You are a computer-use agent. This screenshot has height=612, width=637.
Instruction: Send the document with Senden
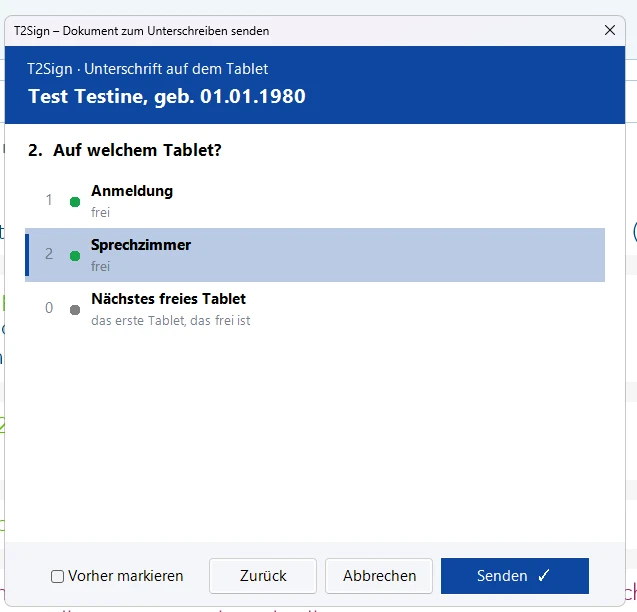[x=515, y=576]
